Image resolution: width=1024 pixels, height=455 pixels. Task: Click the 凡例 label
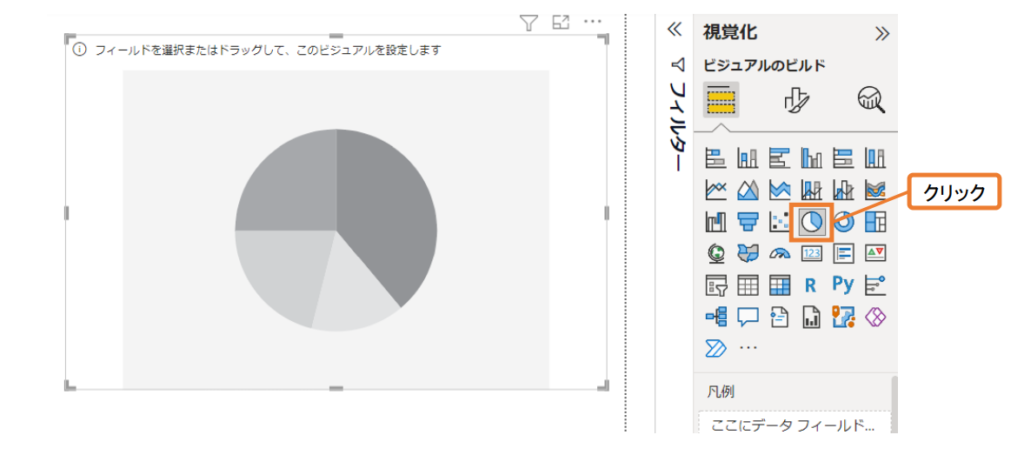[x=721, y=392]
